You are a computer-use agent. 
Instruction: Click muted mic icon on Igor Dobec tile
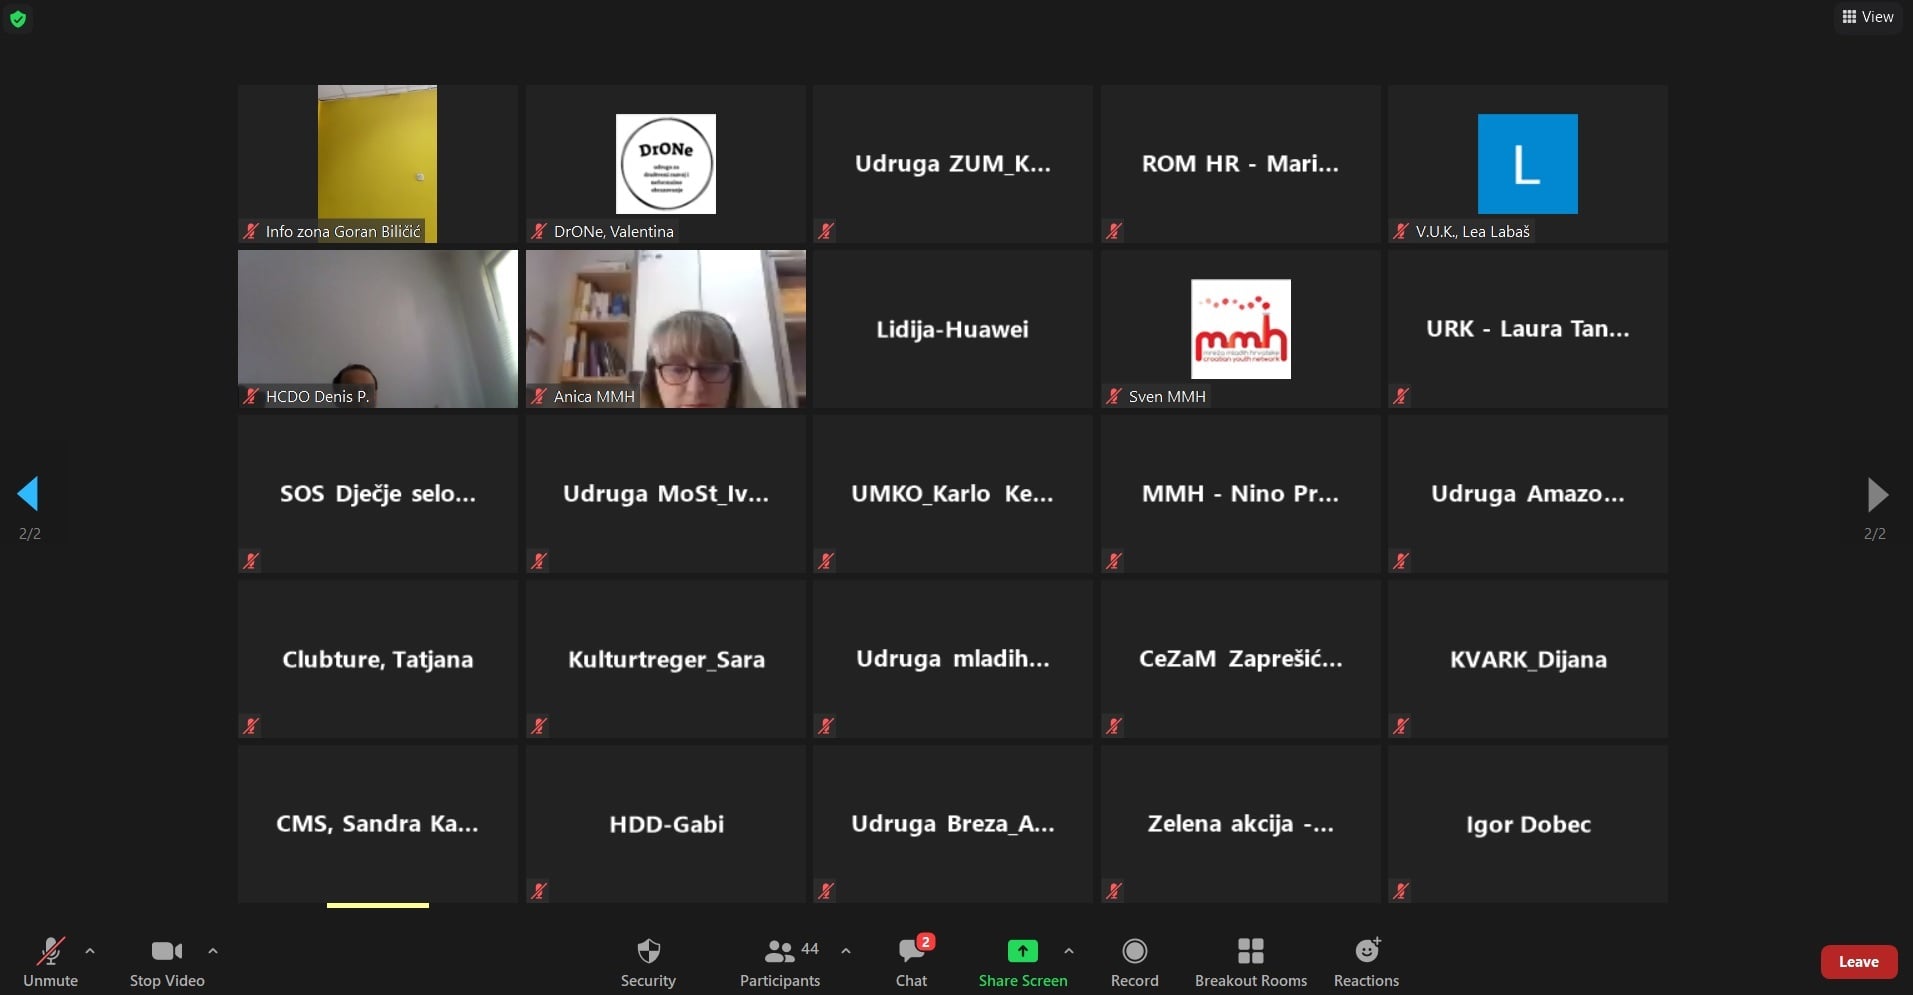[x=1401, y=891]
